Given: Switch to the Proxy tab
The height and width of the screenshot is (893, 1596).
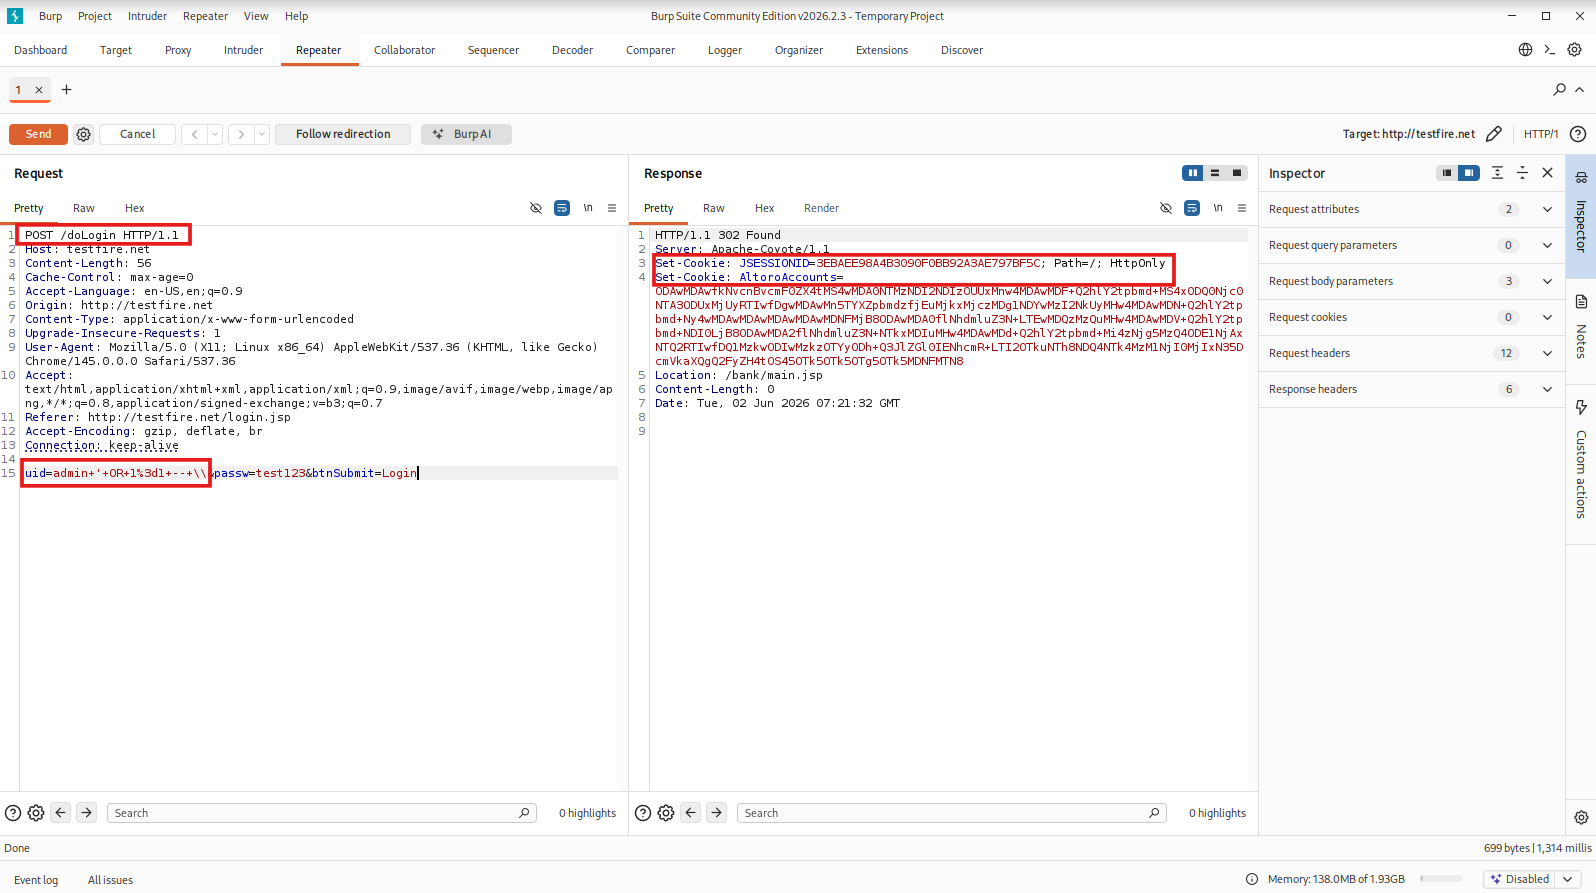Looking at the screenshot, I should tap(178, 50).
